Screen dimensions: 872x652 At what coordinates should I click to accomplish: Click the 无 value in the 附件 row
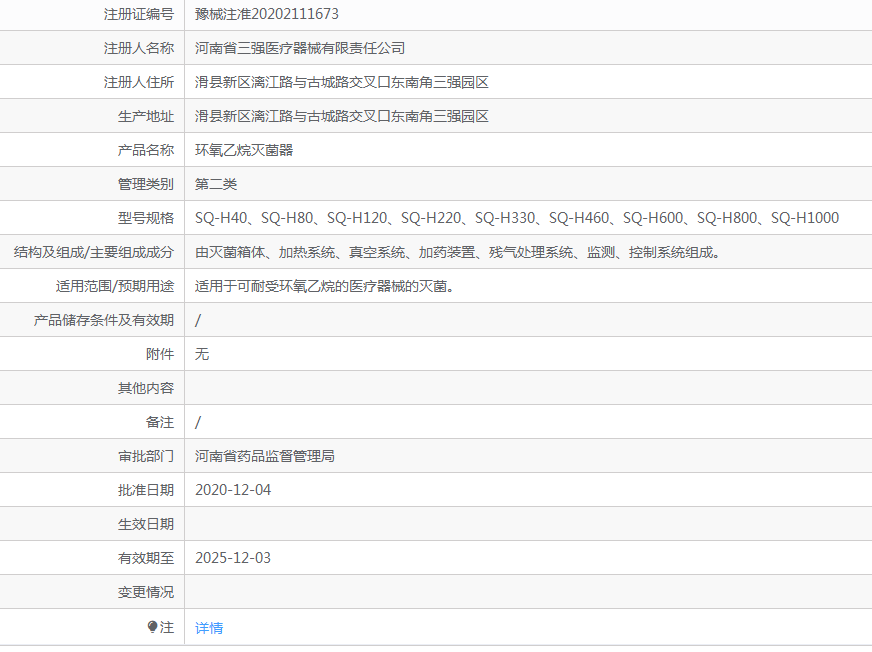pos(202,354)
